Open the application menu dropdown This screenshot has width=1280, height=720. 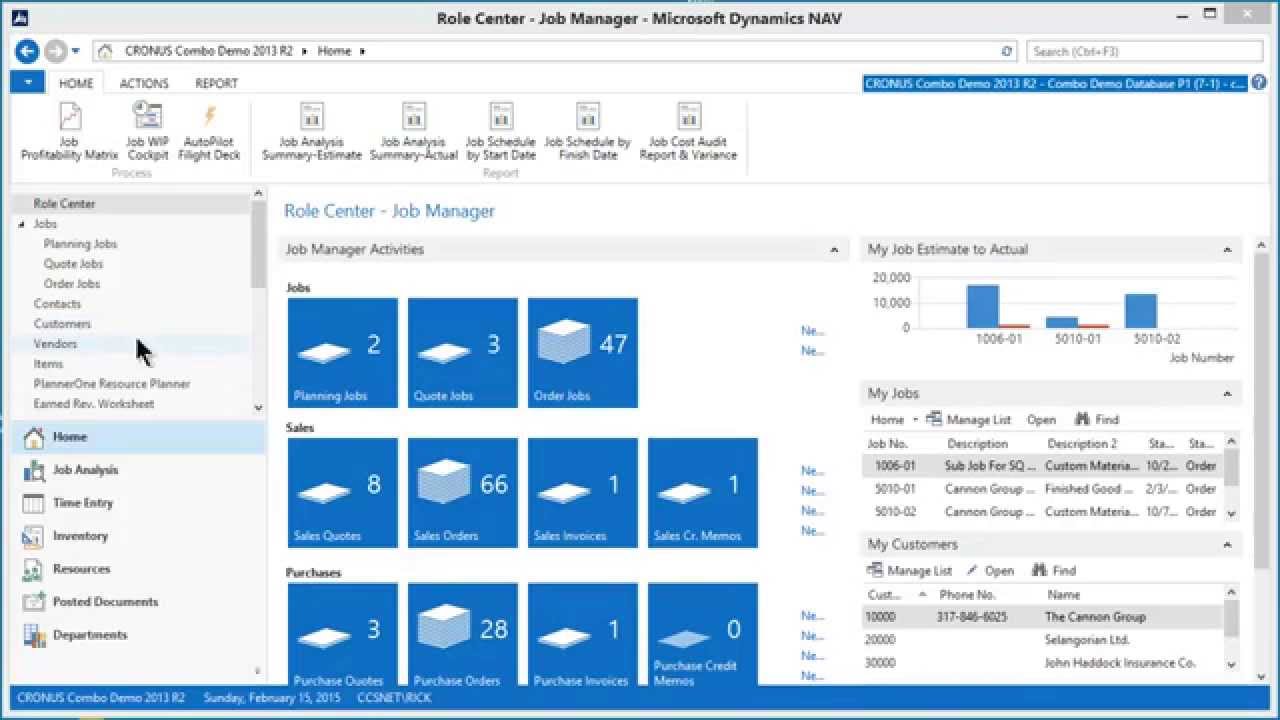click(28, 83)
